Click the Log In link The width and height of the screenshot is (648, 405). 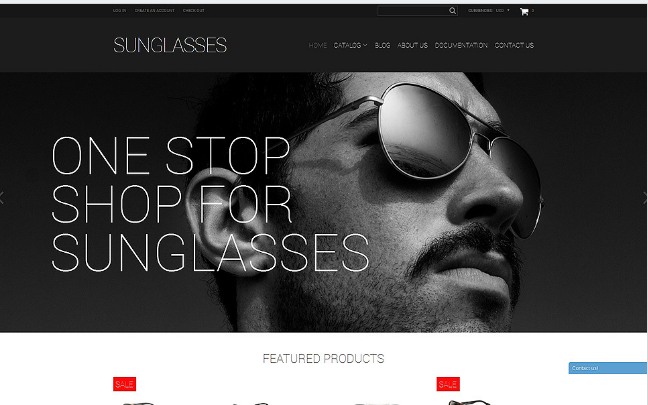coord(119,10)
